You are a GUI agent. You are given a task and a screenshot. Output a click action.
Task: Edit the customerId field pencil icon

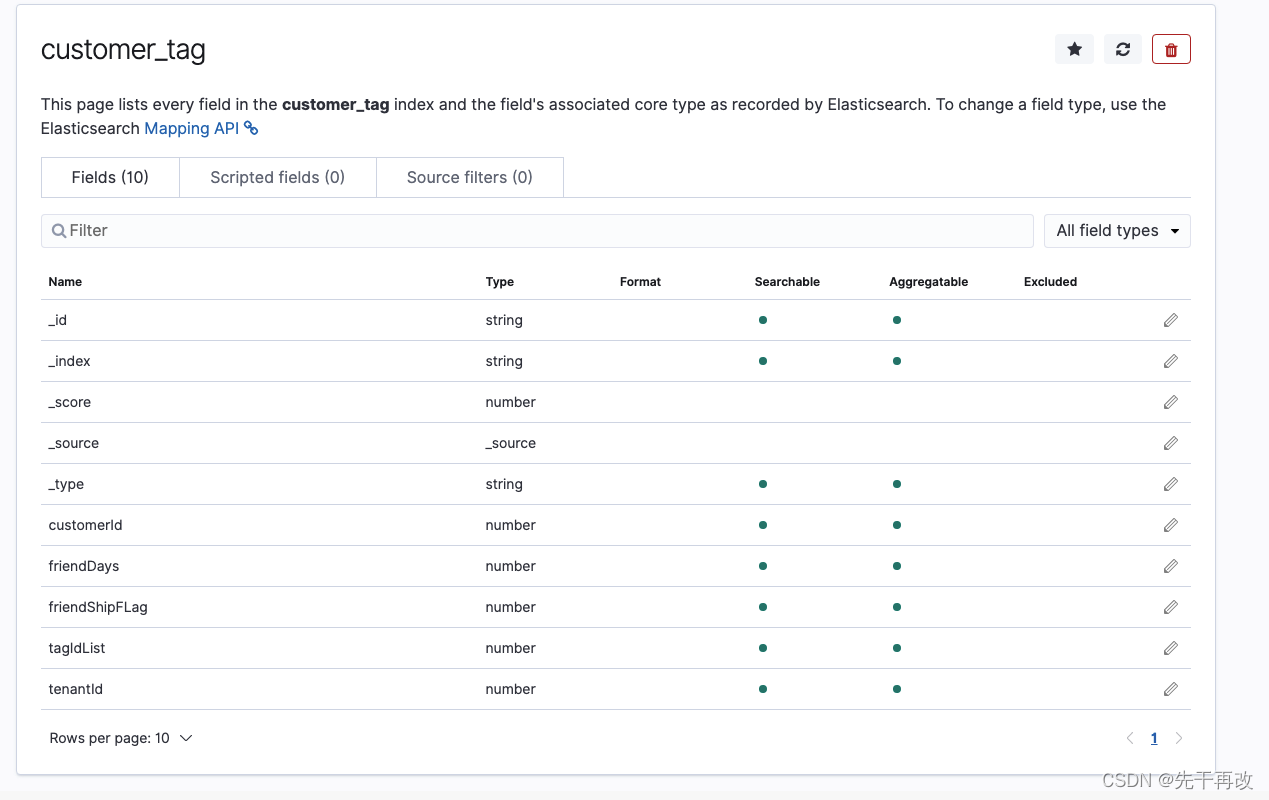[1170, 525]
